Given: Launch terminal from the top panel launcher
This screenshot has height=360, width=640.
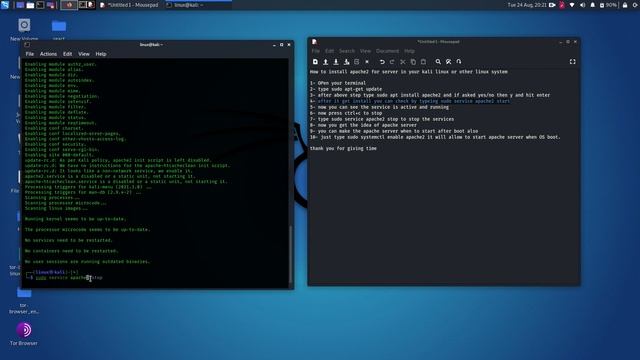Looking at the screenshot, I should 40,5.
